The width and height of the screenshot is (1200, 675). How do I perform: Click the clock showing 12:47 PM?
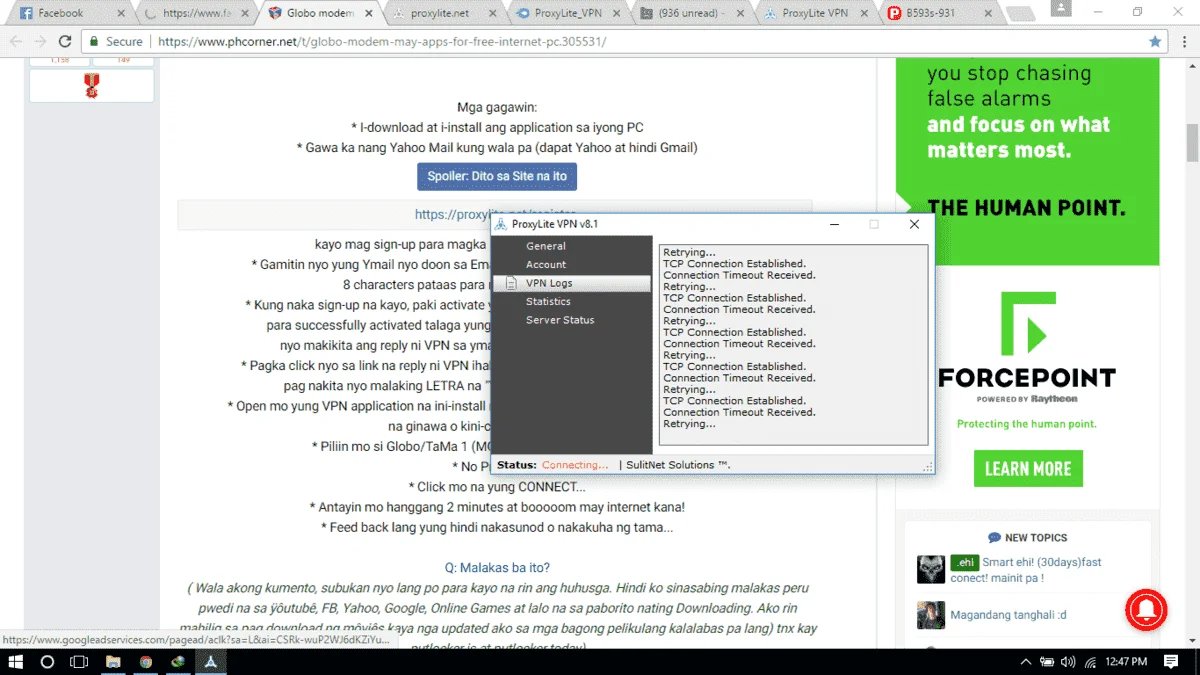1126,662
